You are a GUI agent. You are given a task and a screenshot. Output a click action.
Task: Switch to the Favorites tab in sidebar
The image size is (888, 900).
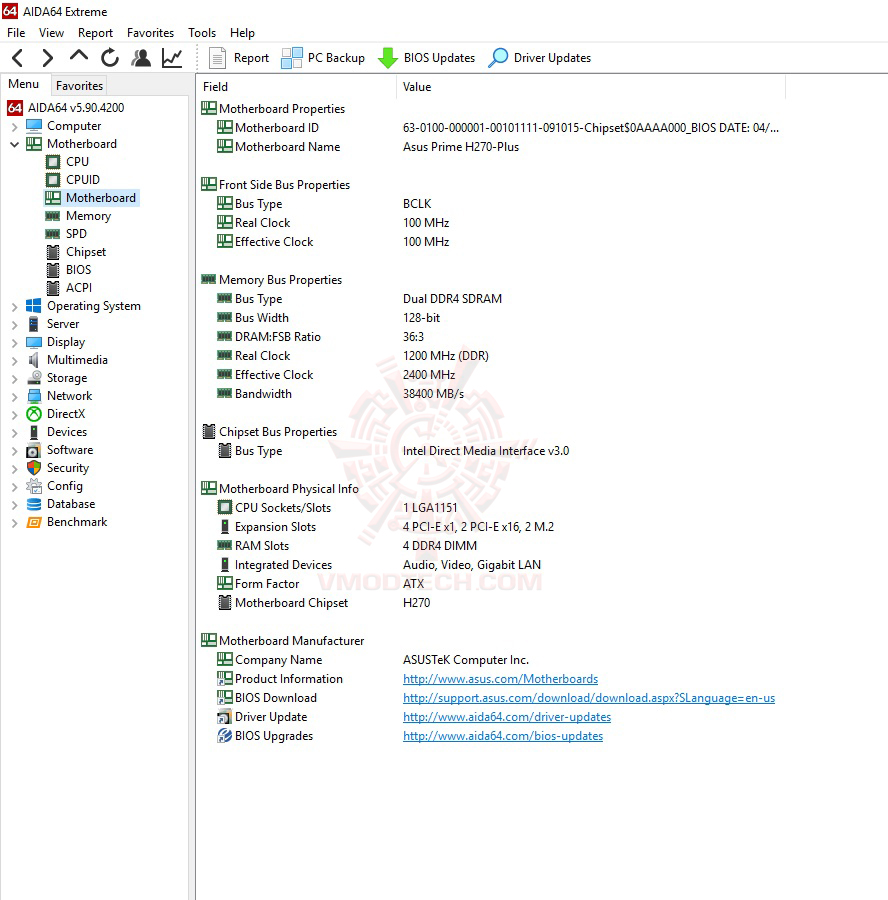(x=79, y=86)
